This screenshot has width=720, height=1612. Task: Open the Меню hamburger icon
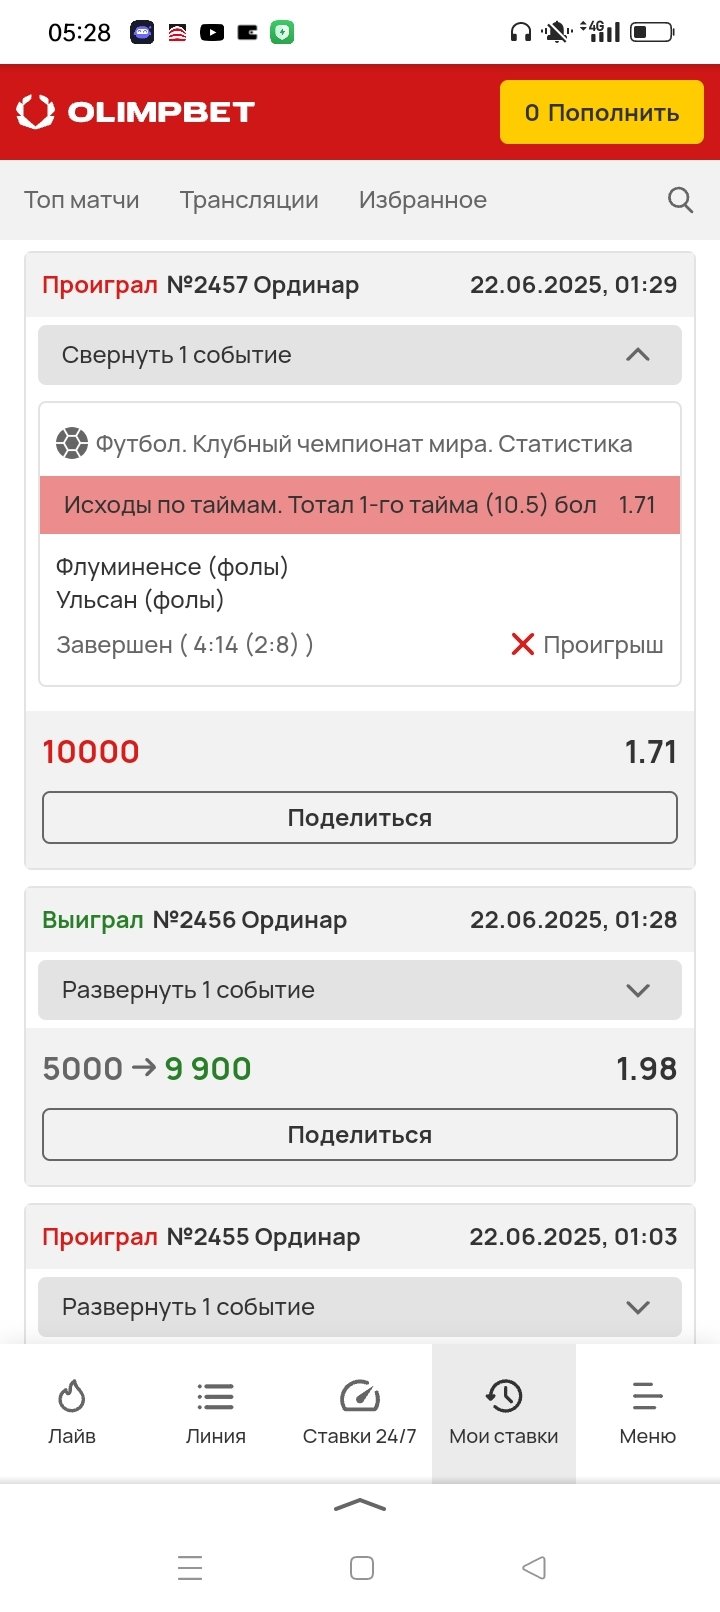click(x=648, y=1396)
